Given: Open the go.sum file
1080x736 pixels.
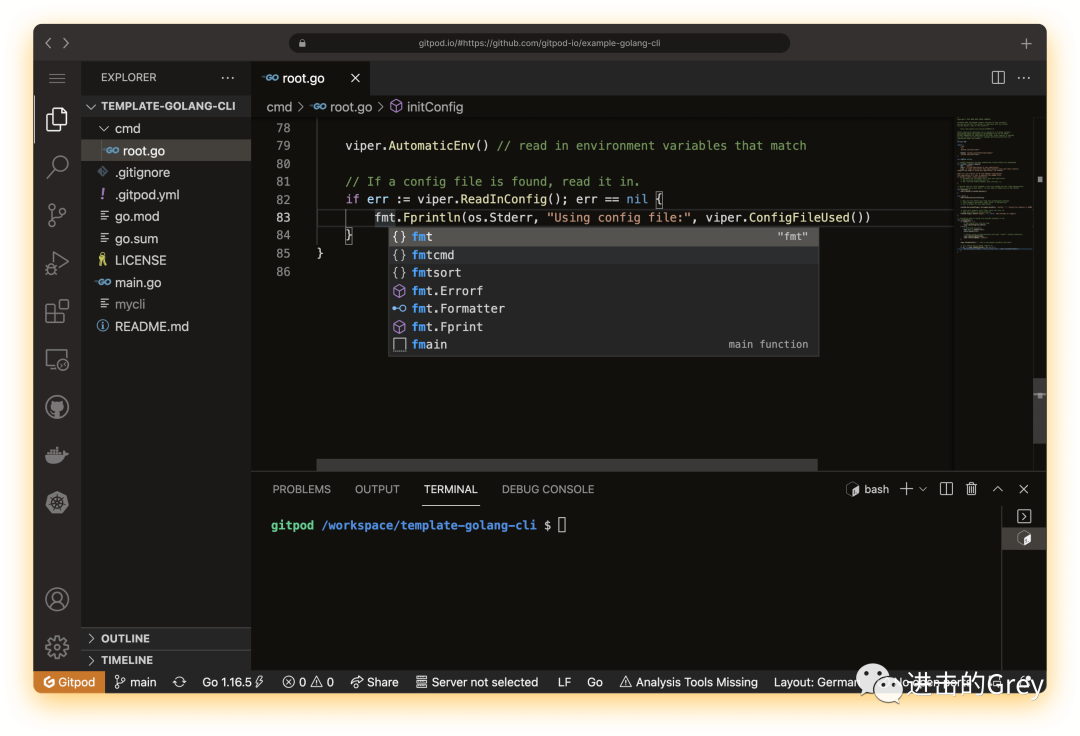Looking at the screenshot, I should 166,238.
